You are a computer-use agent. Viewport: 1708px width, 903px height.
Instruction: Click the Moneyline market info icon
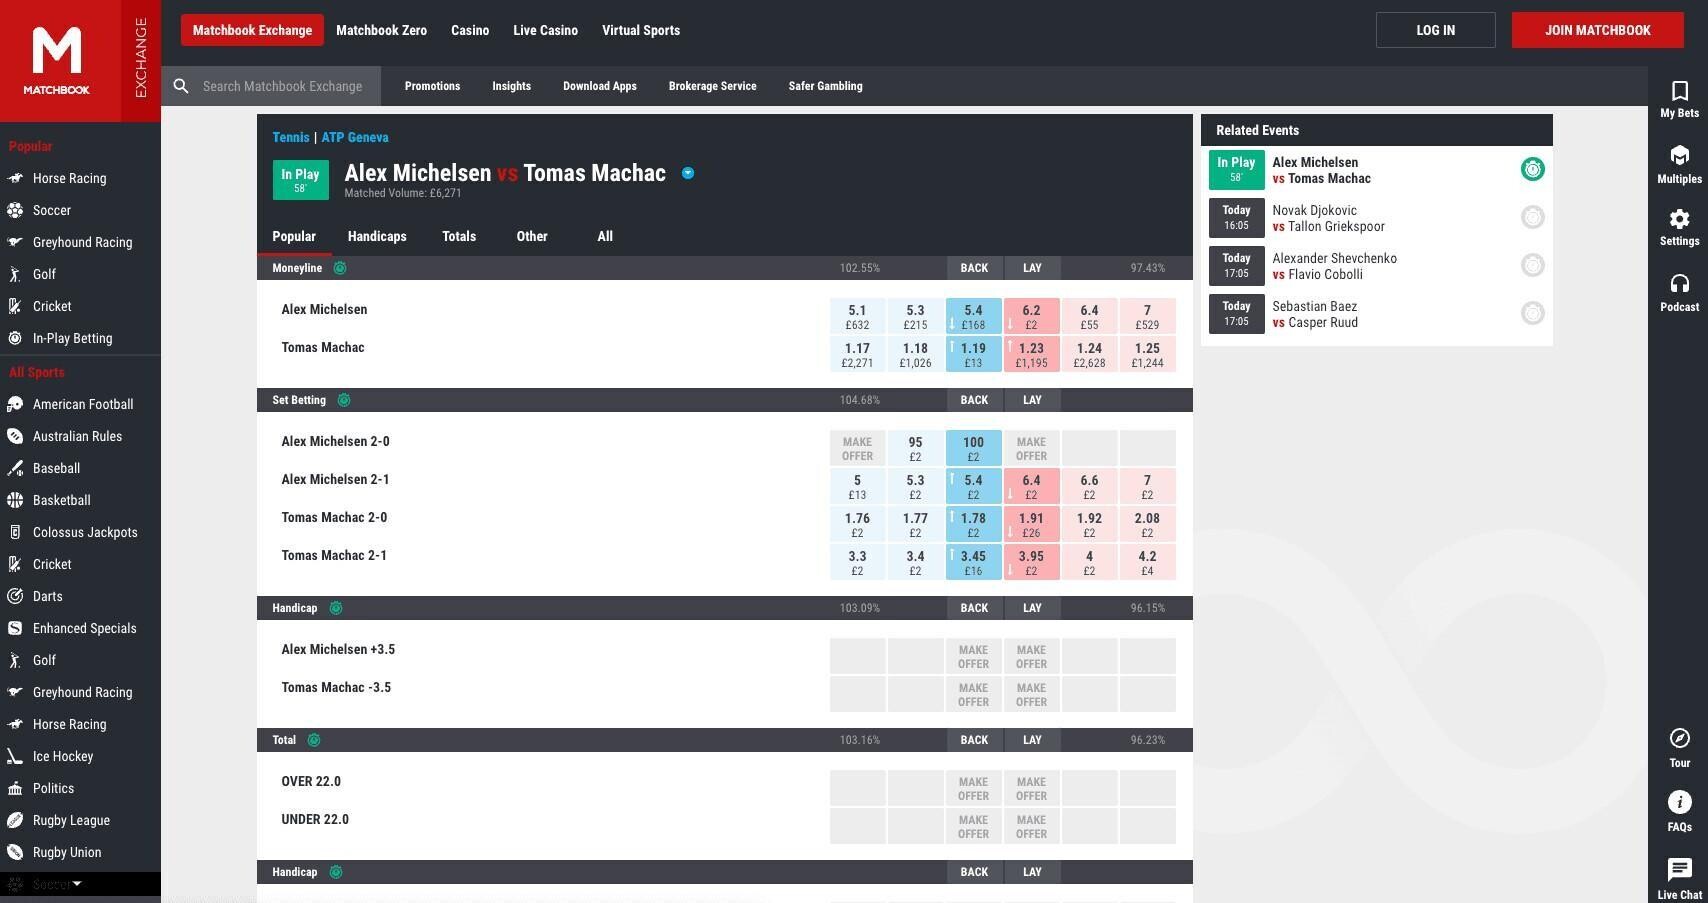pos(340,268)
